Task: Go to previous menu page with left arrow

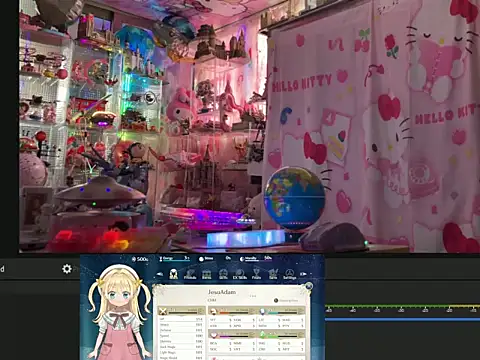Action: pyautogui.click(x=160, y=274)
